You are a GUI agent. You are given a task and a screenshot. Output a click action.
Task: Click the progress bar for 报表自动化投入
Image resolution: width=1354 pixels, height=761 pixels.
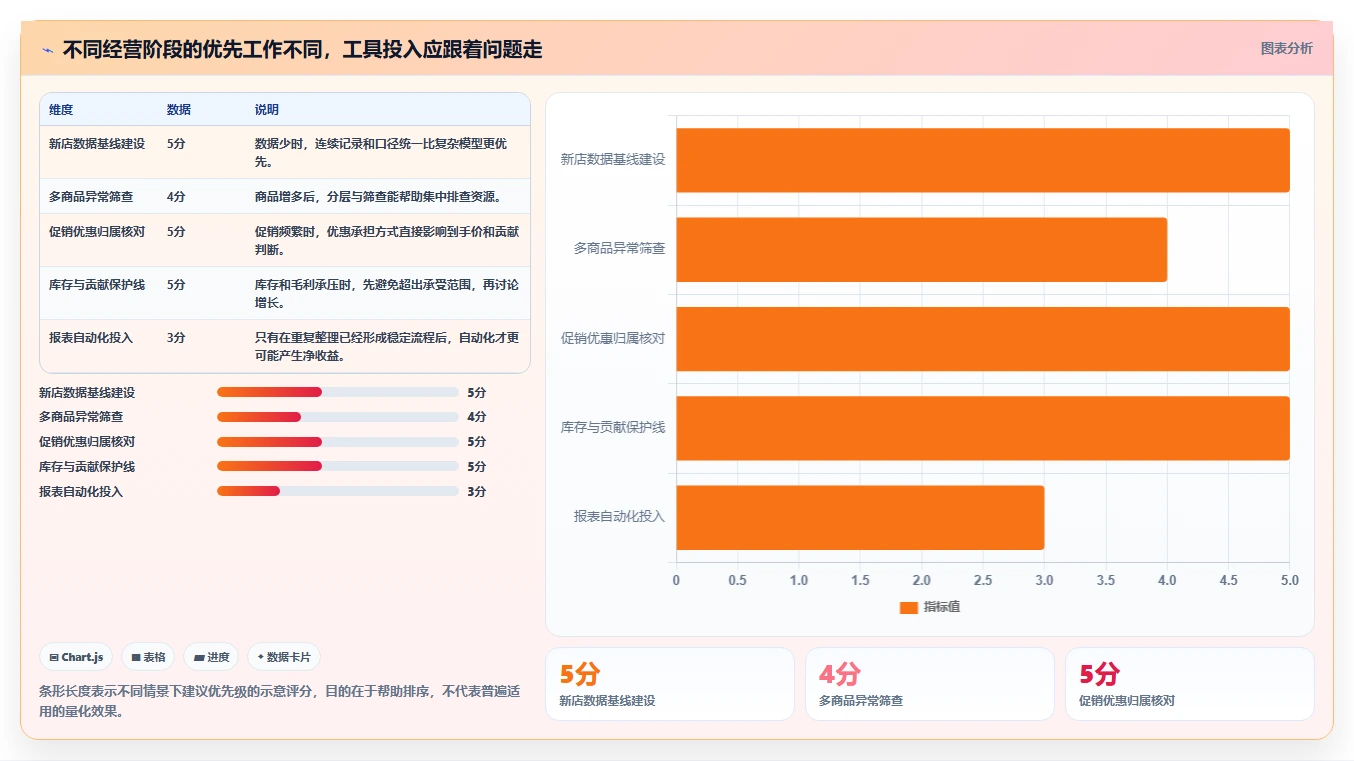(x=338, y=492)
